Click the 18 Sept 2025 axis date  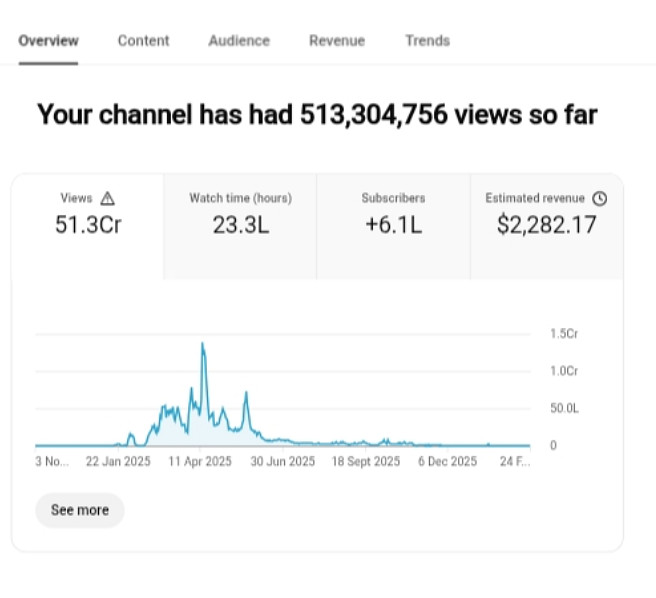pos(365,461)
